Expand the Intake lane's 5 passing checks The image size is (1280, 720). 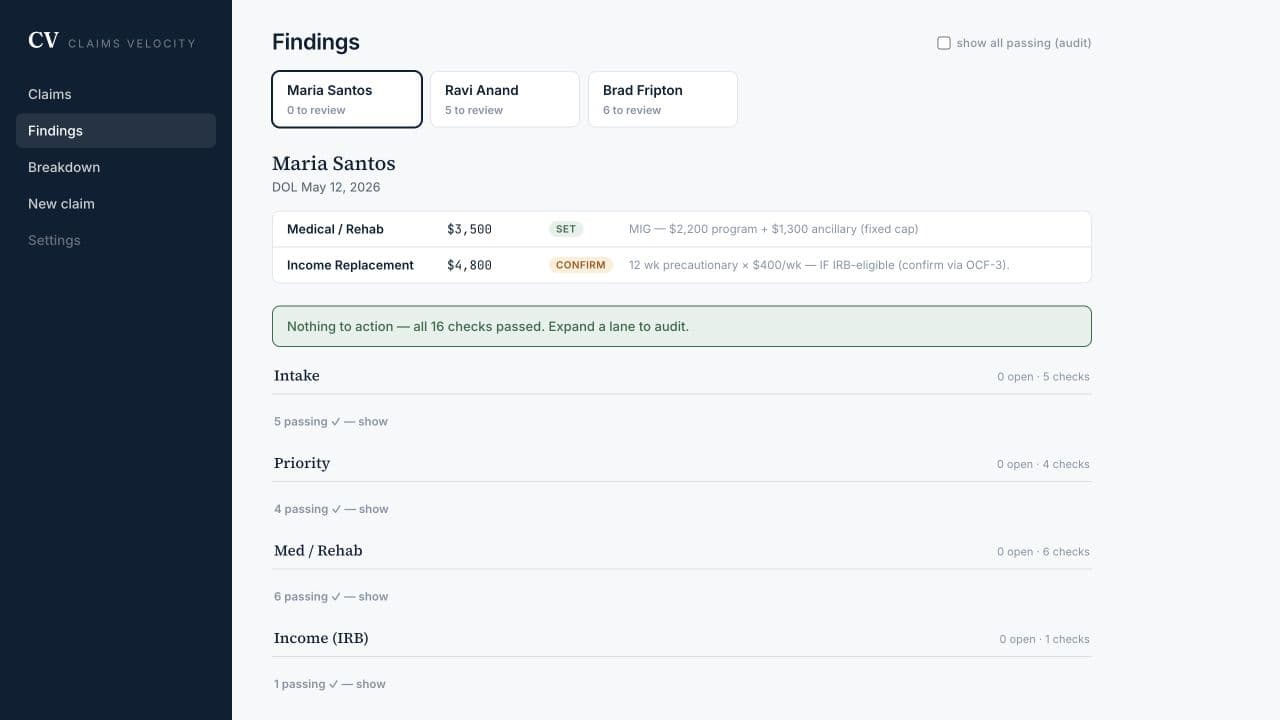click(331, 422)
